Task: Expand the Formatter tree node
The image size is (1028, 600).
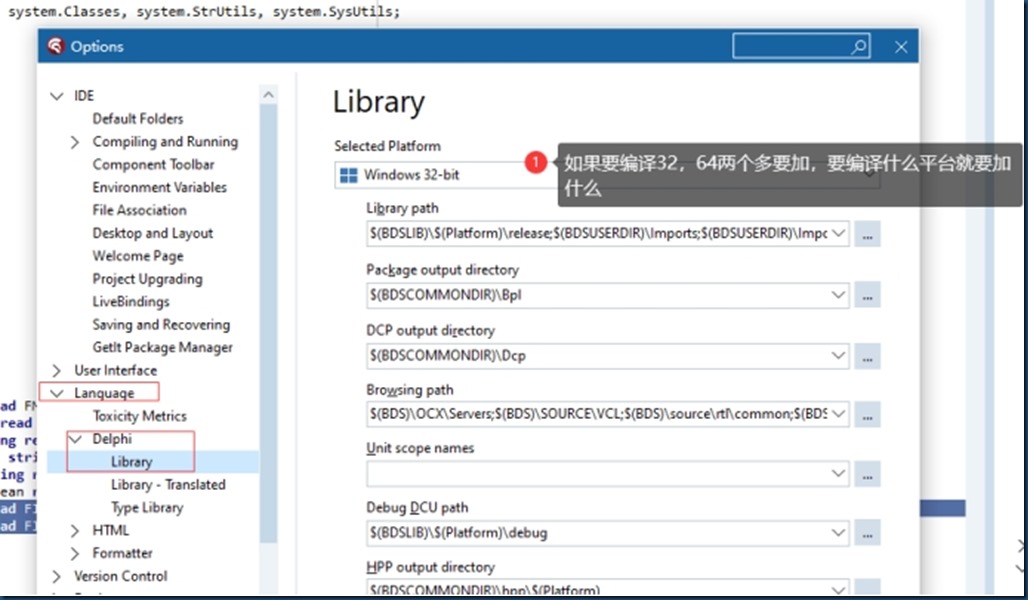Action: coord(75,553)
